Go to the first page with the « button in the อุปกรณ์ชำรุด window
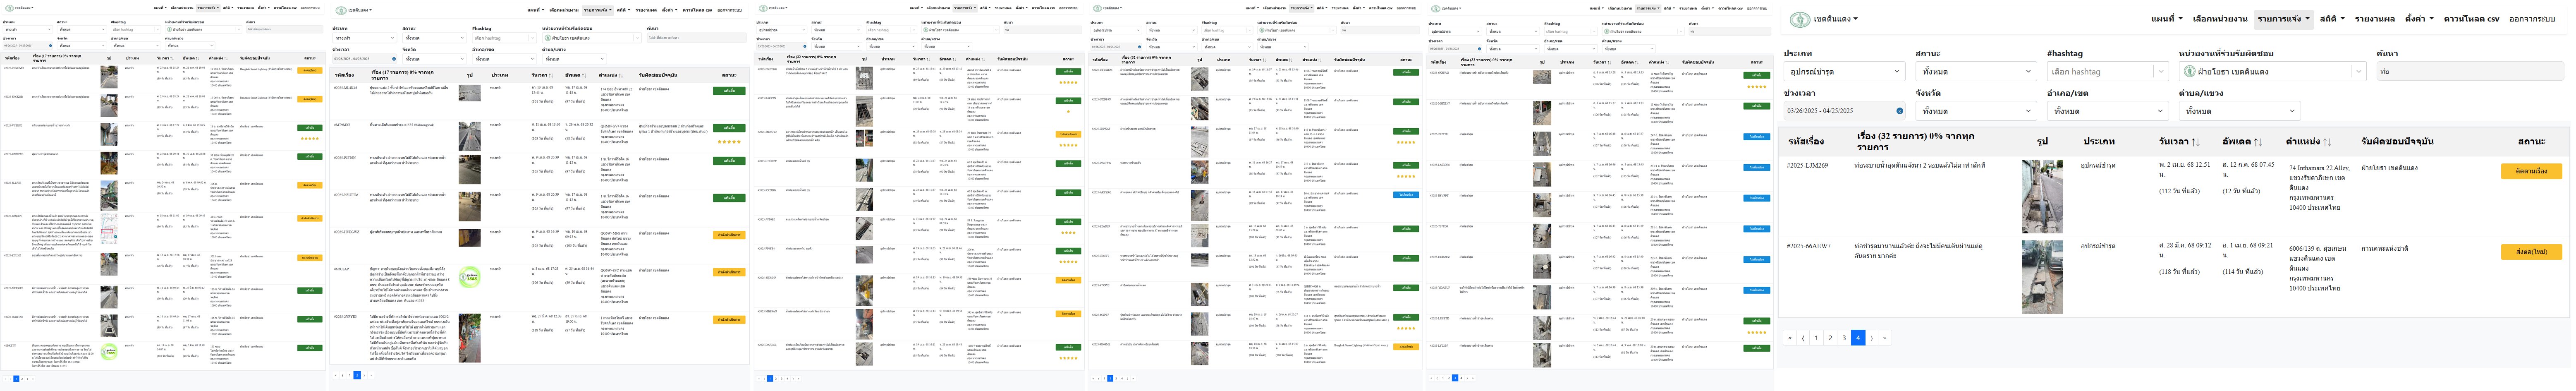The height and width of the screenshot is (391, 2576). (x=1790, y=338)
